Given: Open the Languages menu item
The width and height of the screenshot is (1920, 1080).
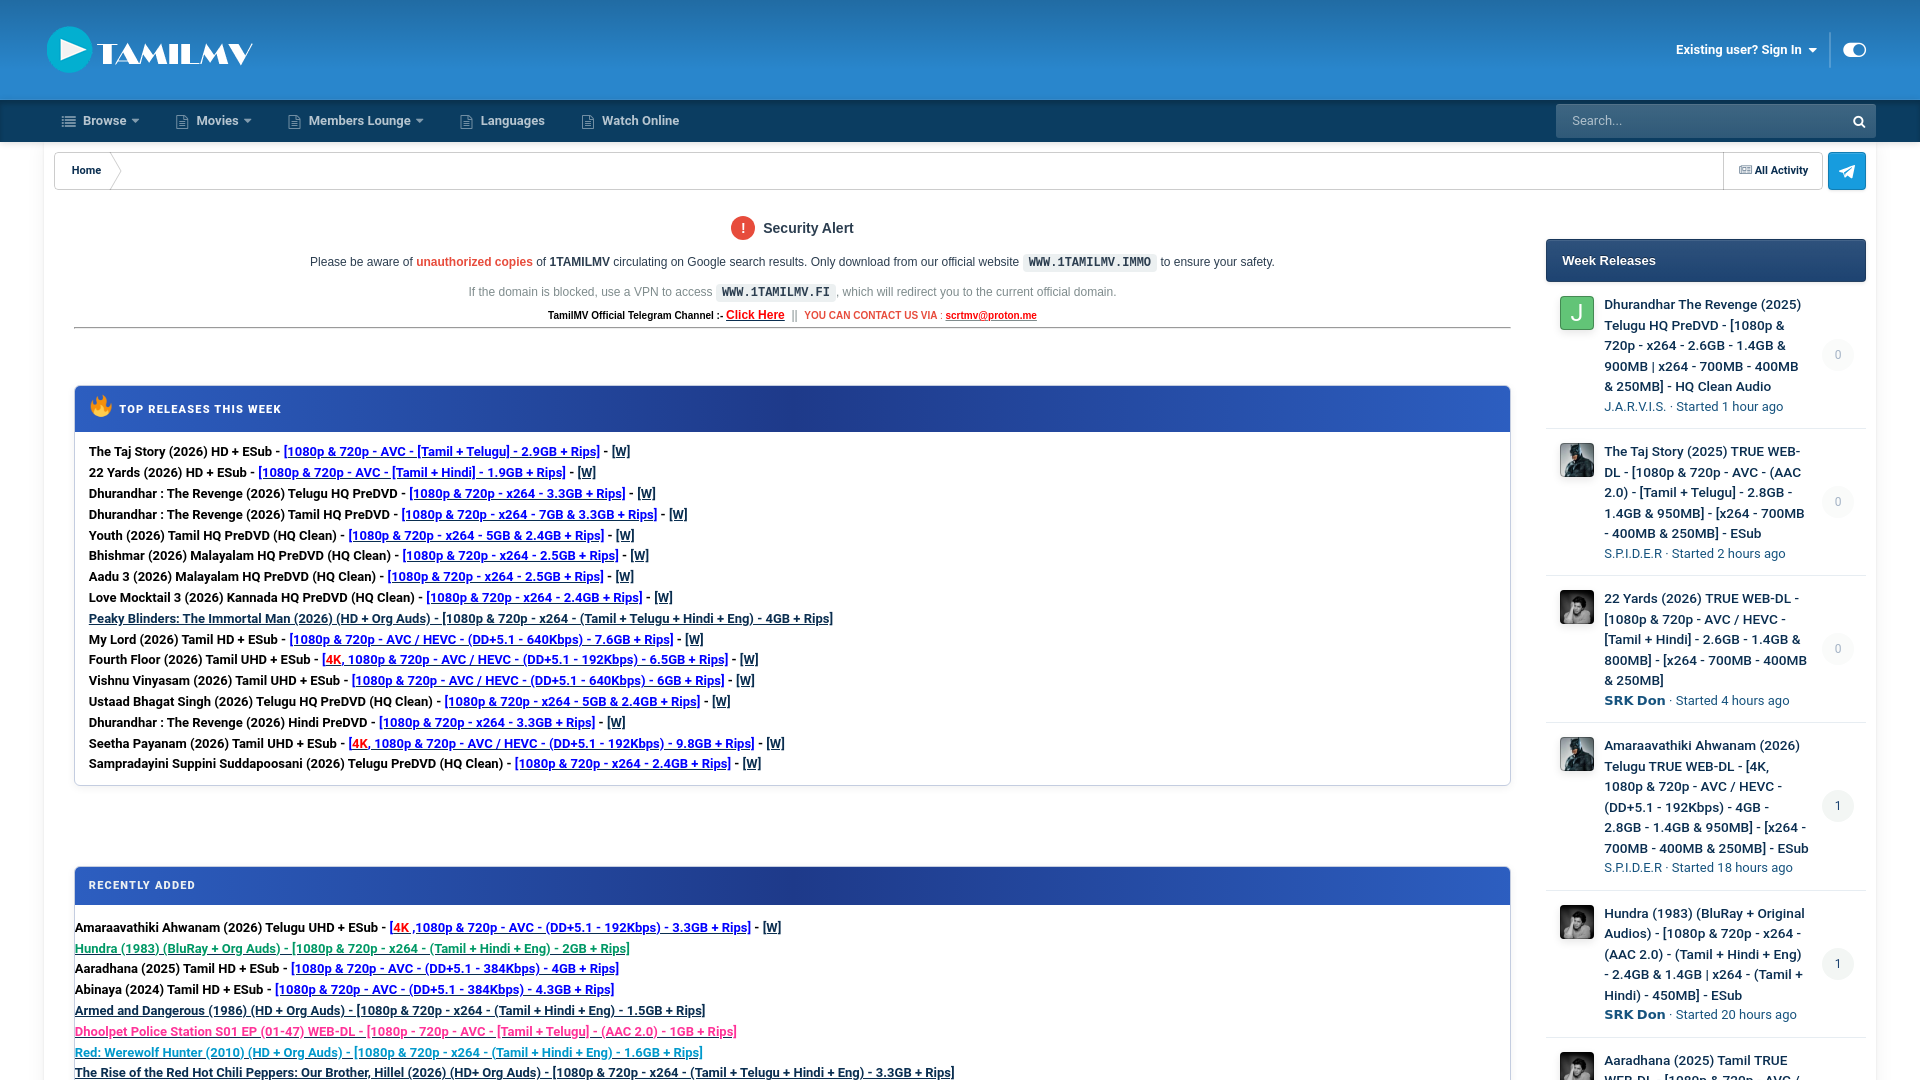Looking at the screenshot, I should tap(502, 121).
